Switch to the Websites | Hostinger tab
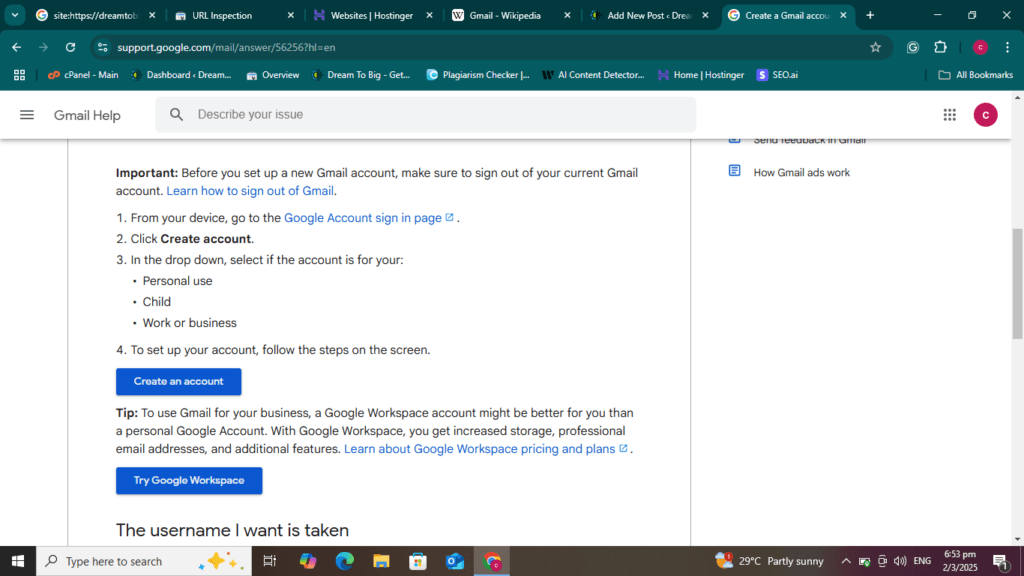Screen dimensions: 1024x576 click(372, 15)
